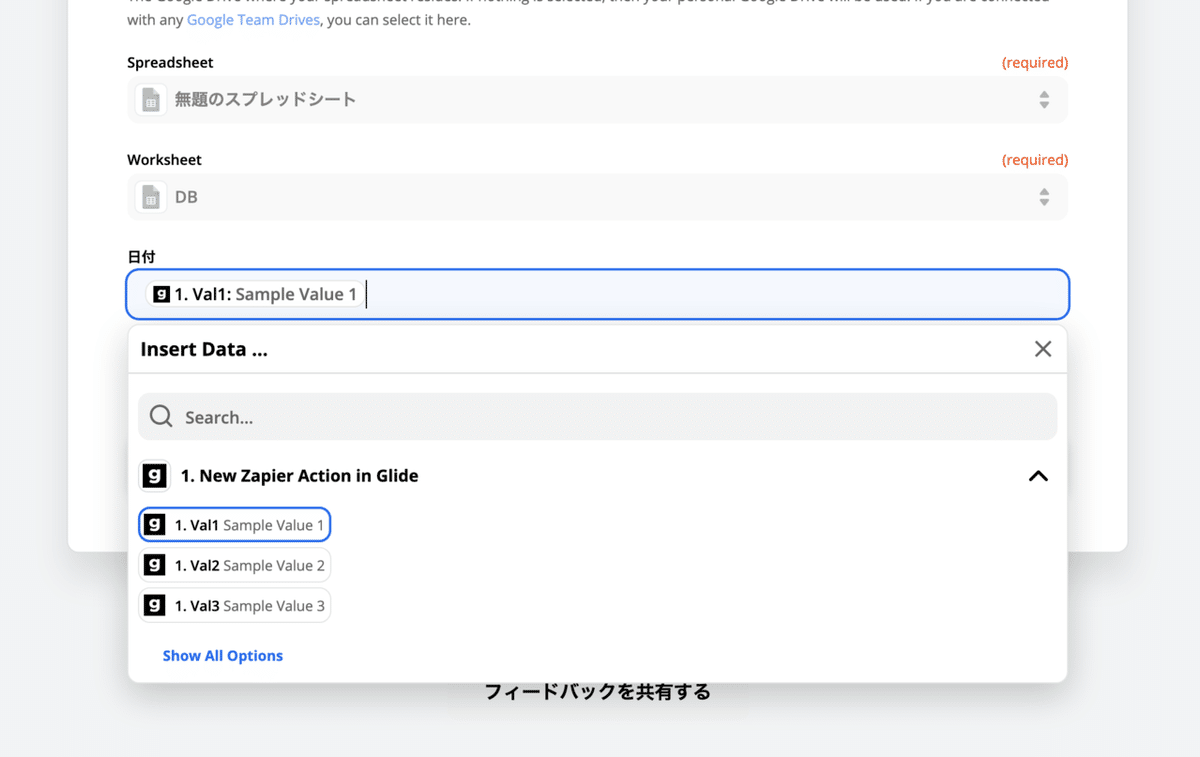Click the spreadsheet file icon in the Spreadsheet field
This screenshot has height=757, width=1200.
pyautogui.click(x=150, y=100)
